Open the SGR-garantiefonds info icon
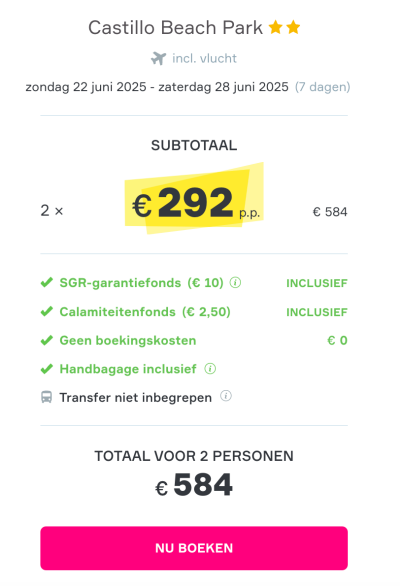 point(235,283)
